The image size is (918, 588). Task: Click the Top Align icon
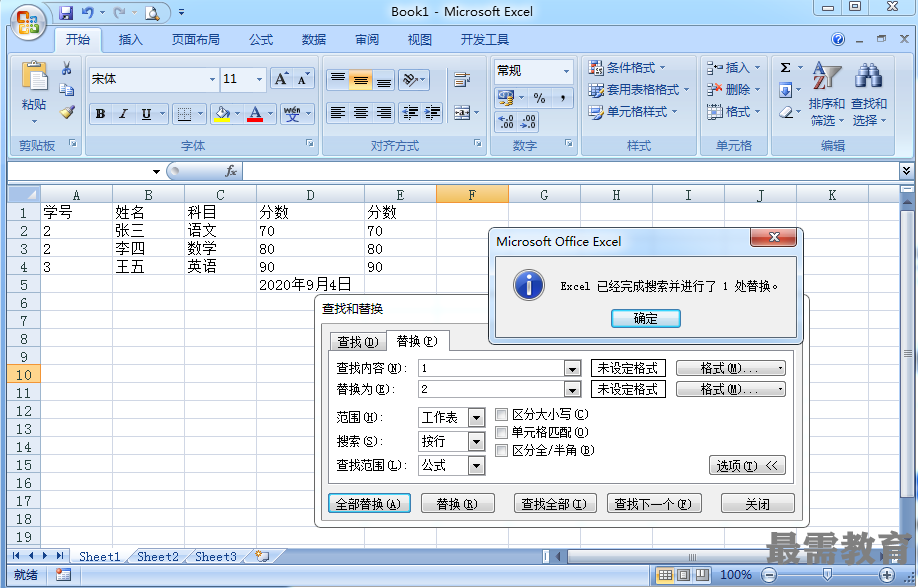coord(337,79)
